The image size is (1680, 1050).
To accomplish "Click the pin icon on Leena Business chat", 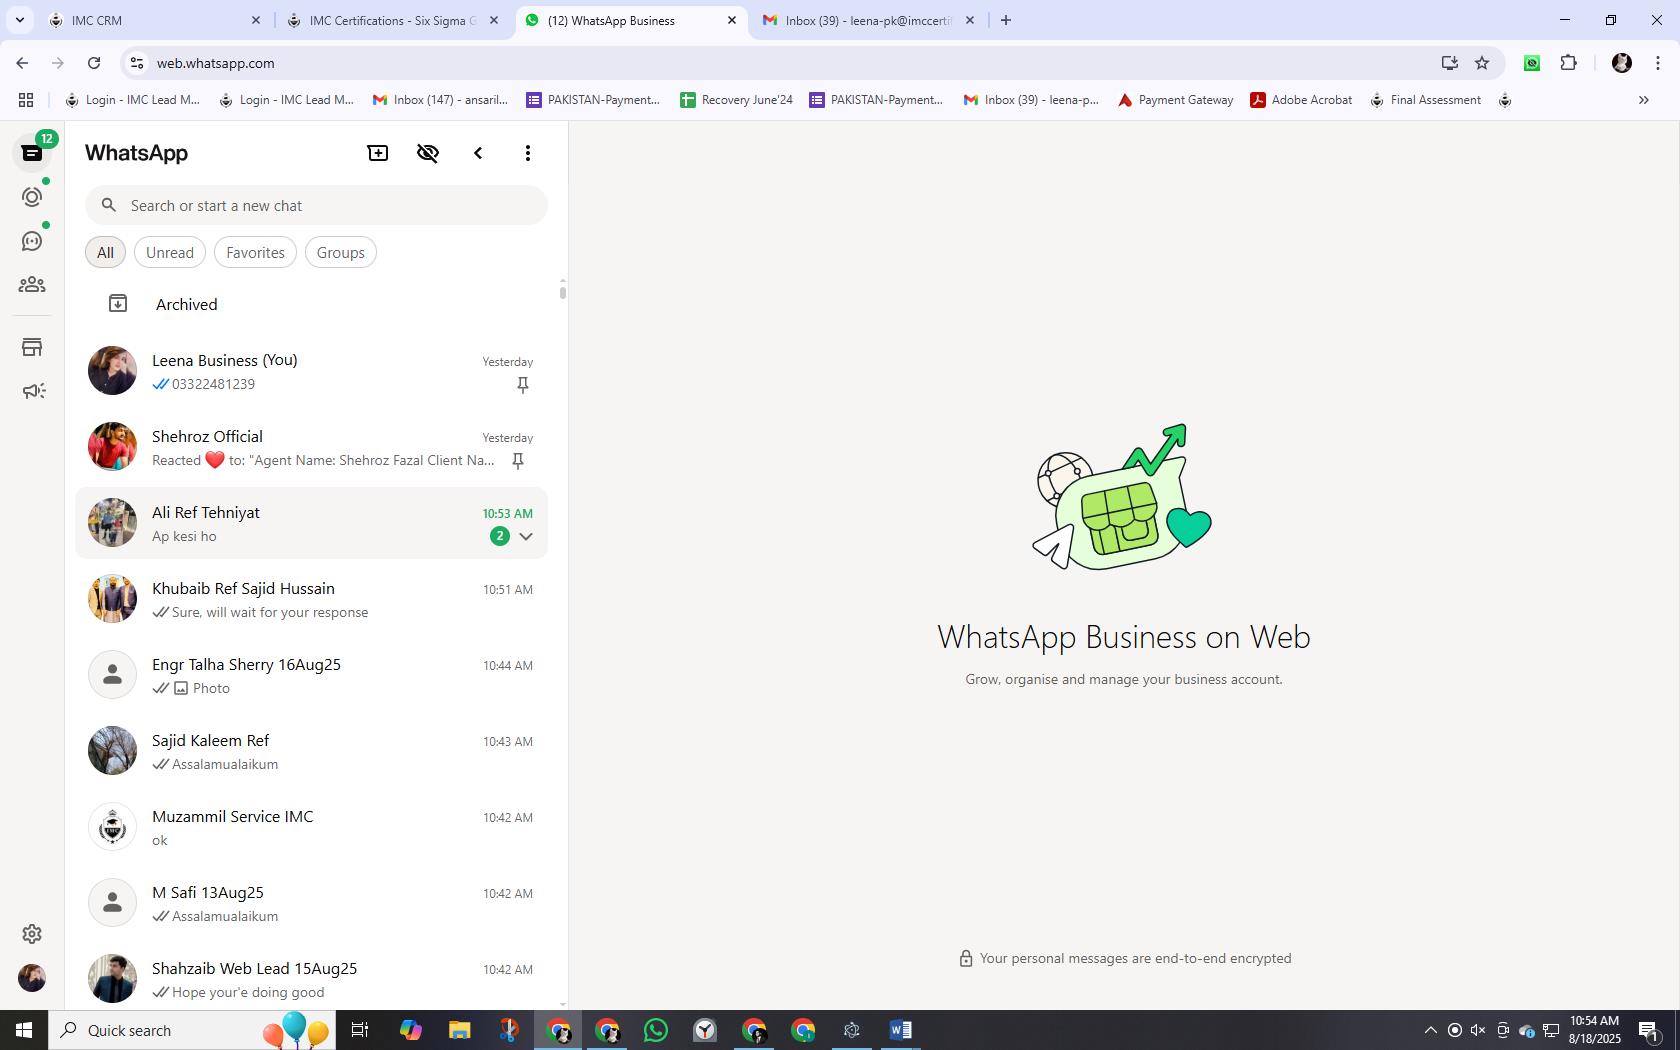I will click(x=523, y=385).
